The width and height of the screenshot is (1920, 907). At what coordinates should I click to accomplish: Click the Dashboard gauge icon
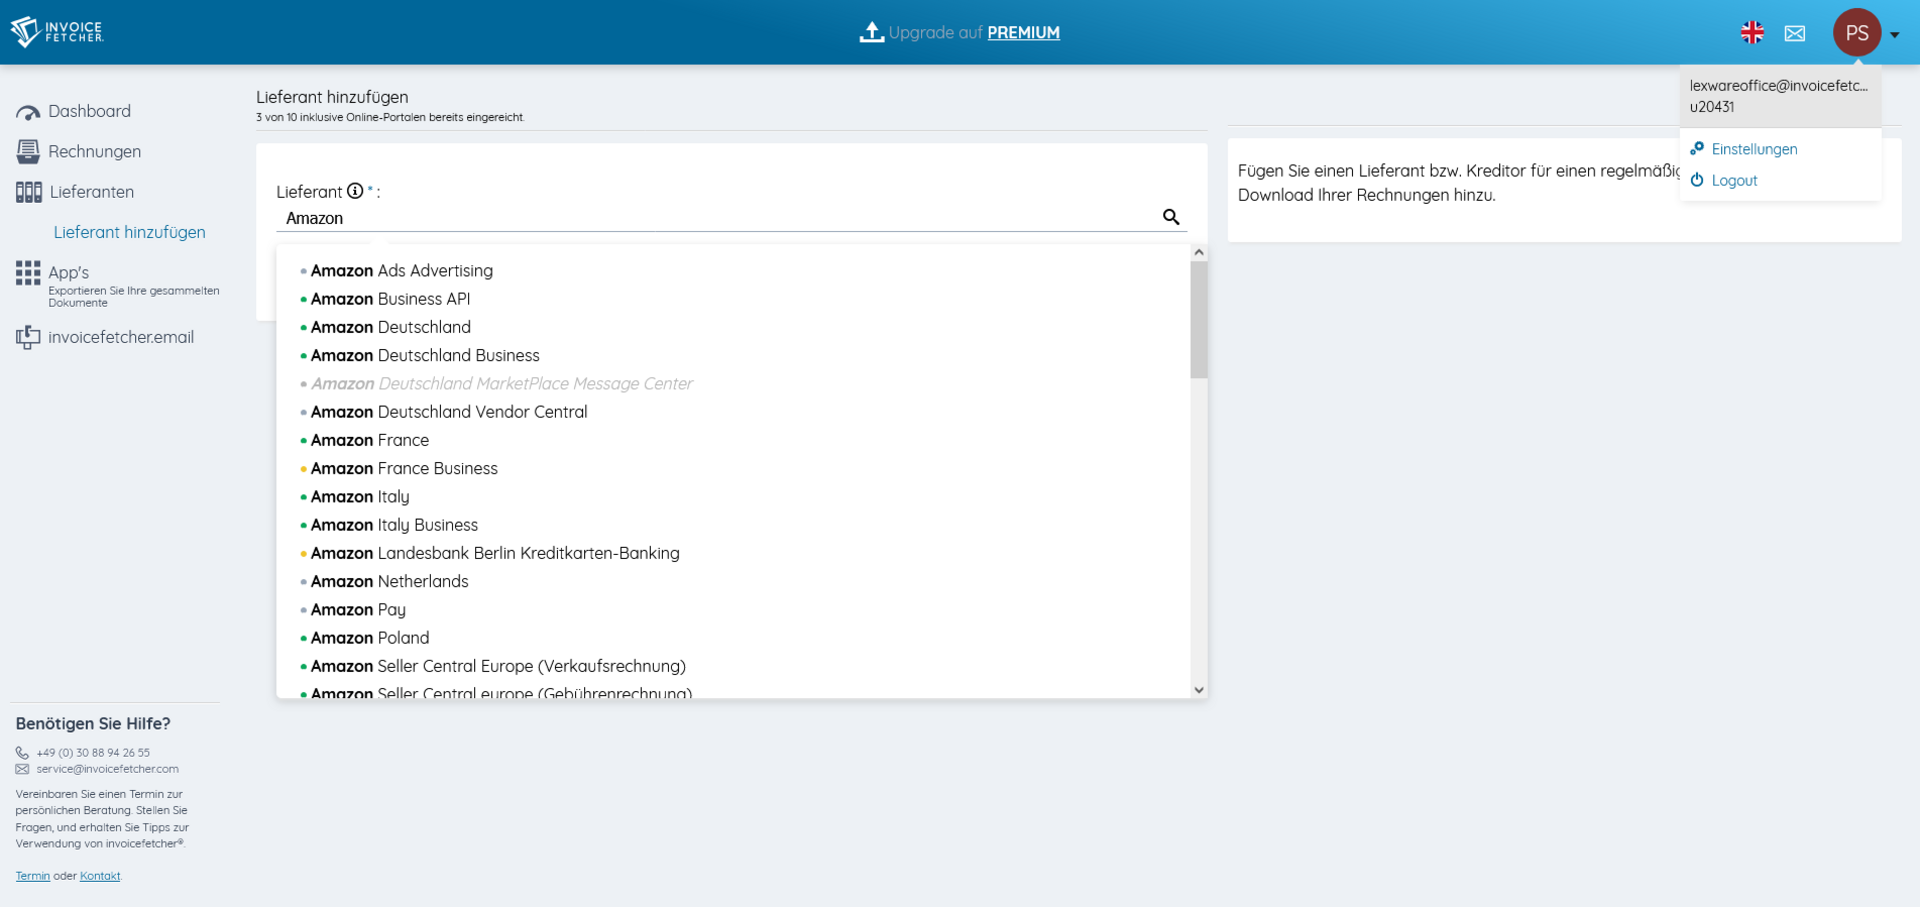28,112
